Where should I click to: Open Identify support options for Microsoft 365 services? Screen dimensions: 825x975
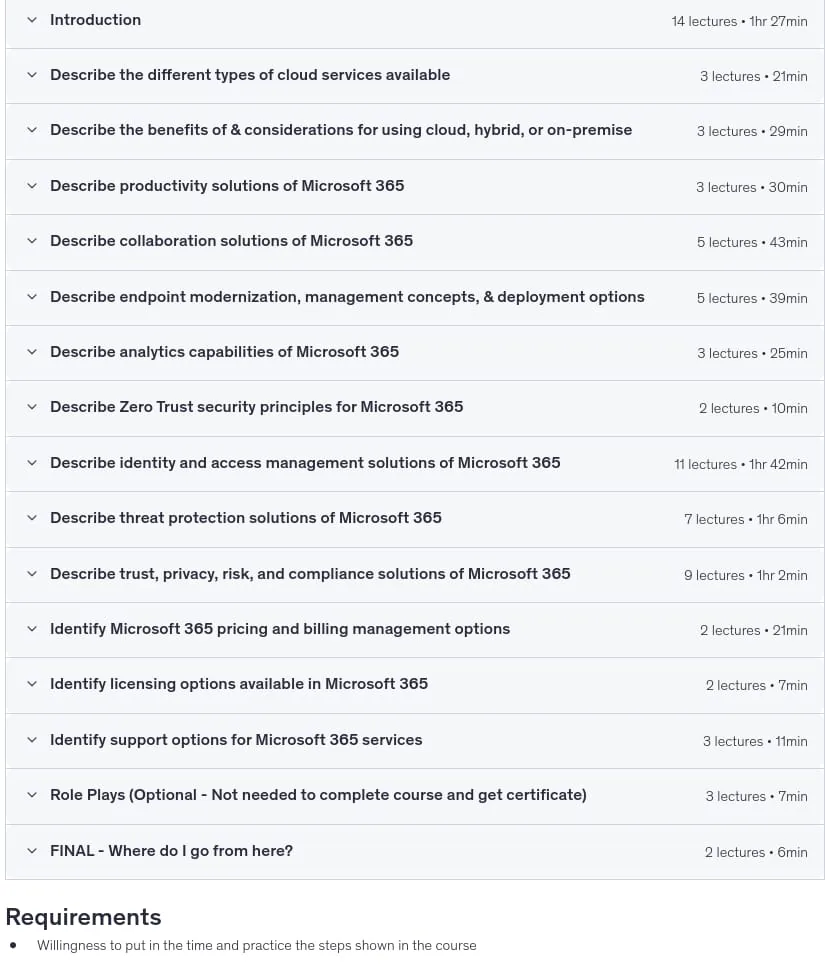pos(236,740)
